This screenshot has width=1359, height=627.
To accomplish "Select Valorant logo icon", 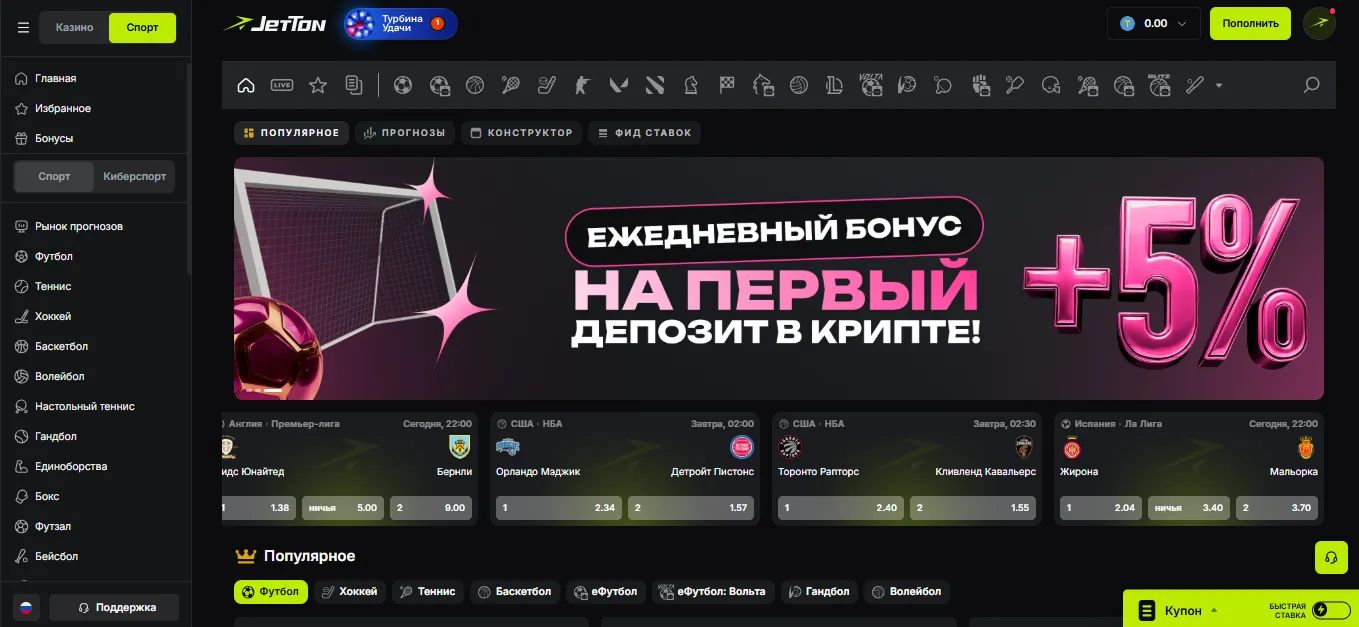I will (619, 85).
